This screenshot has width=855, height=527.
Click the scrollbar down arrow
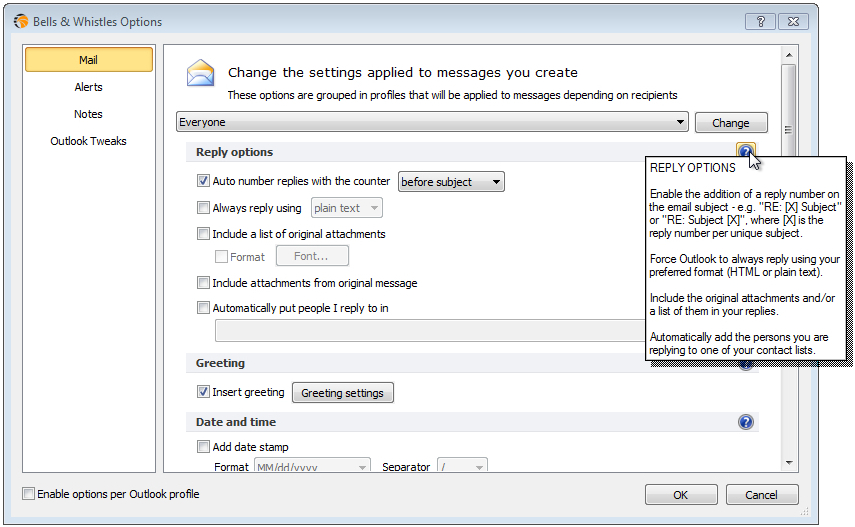[789, 463]
